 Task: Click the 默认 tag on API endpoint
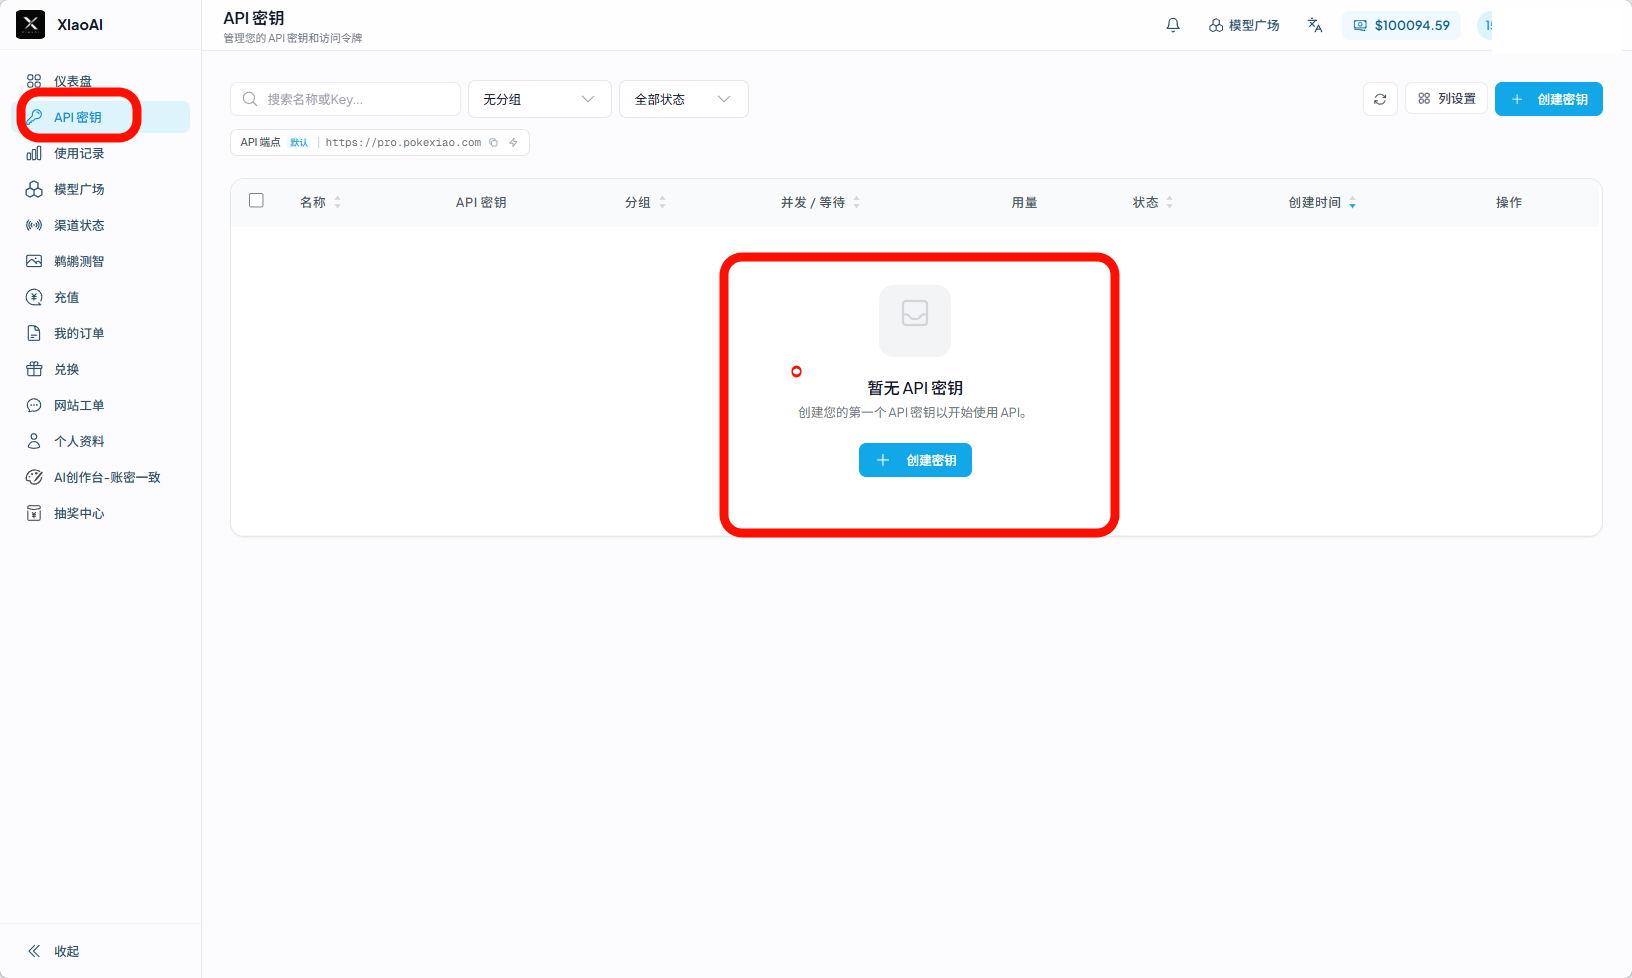tap(299, 142)
